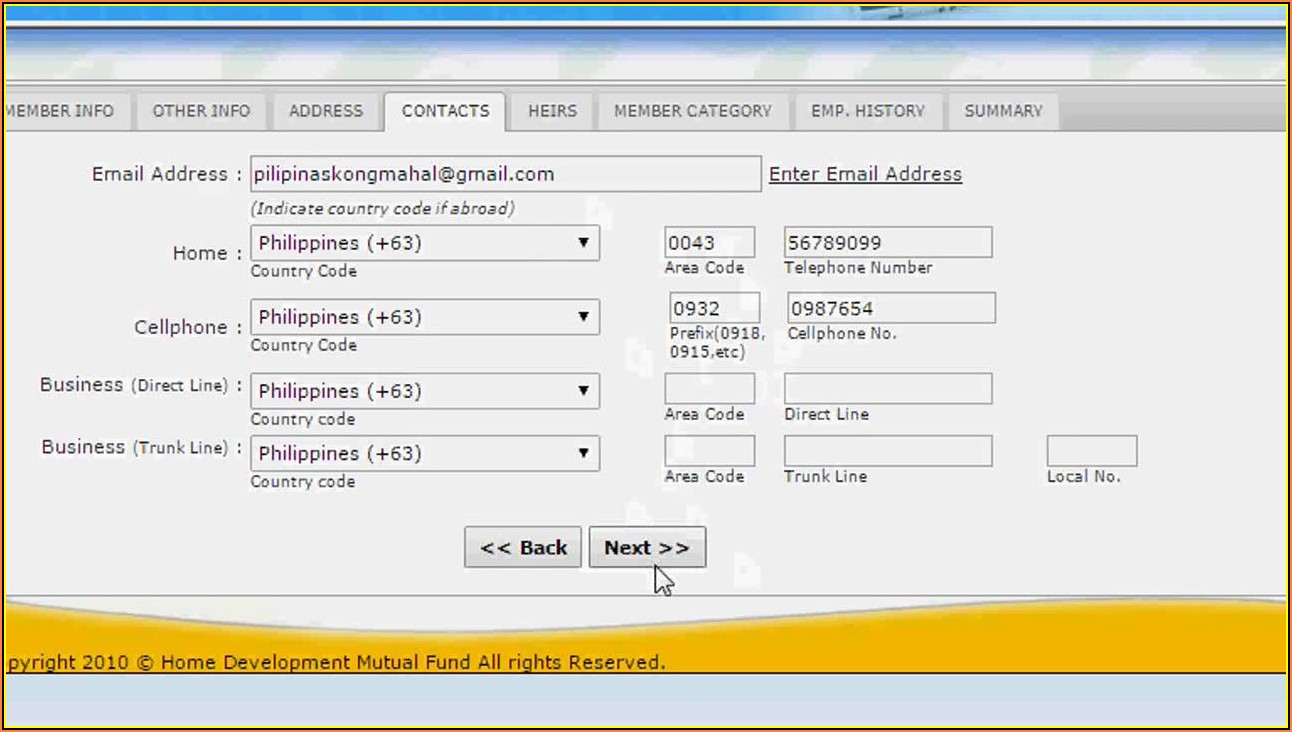The width and height of the screenshot is (1292, 732).
Task: Switch to the Emp. History tab
Action: coord(867,111)
